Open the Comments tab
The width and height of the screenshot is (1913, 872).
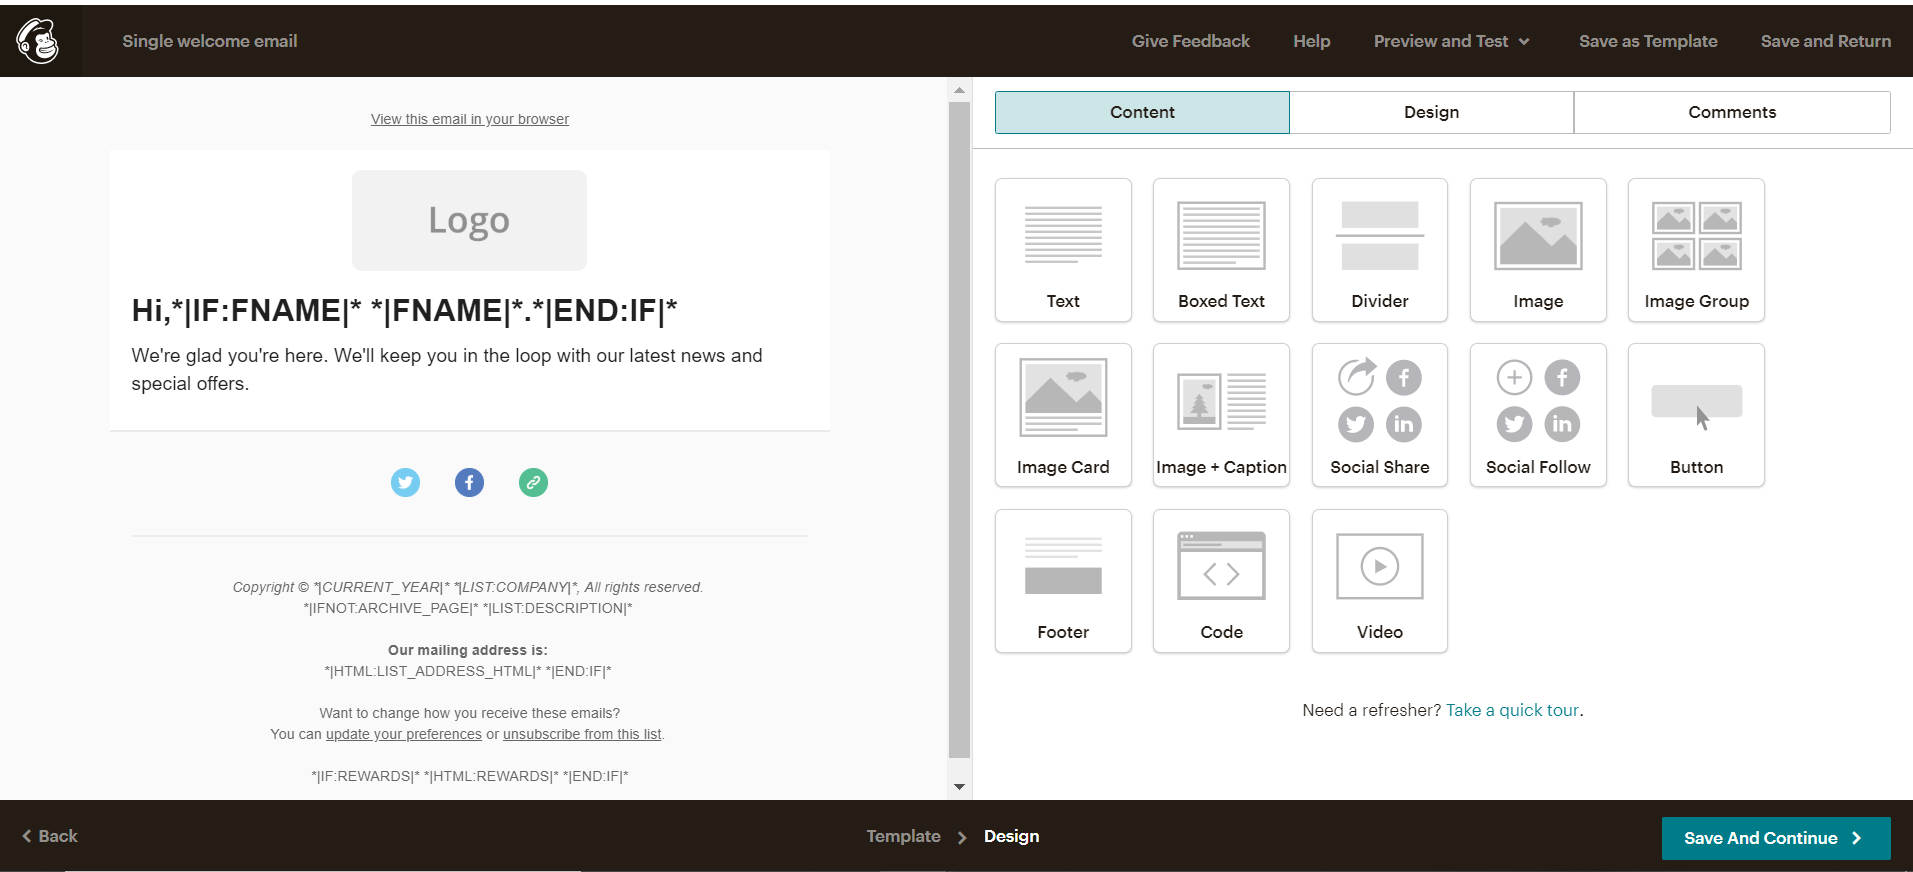pyautogui.click(x=1732, y=112)
